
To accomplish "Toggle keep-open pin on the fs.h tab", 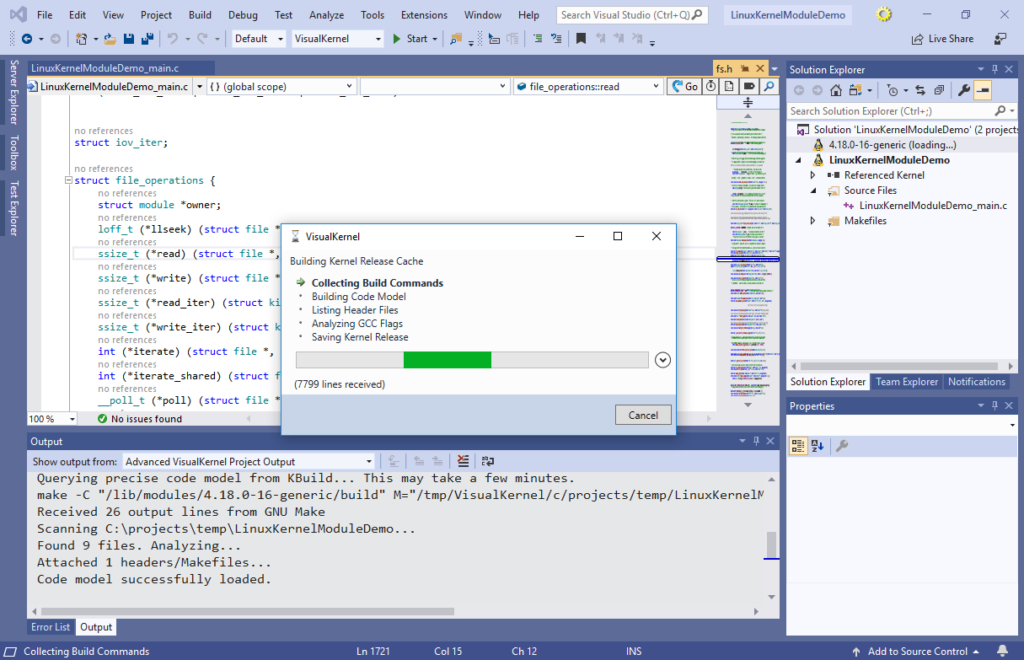I will pyautogui.click(x=743, y=69).
